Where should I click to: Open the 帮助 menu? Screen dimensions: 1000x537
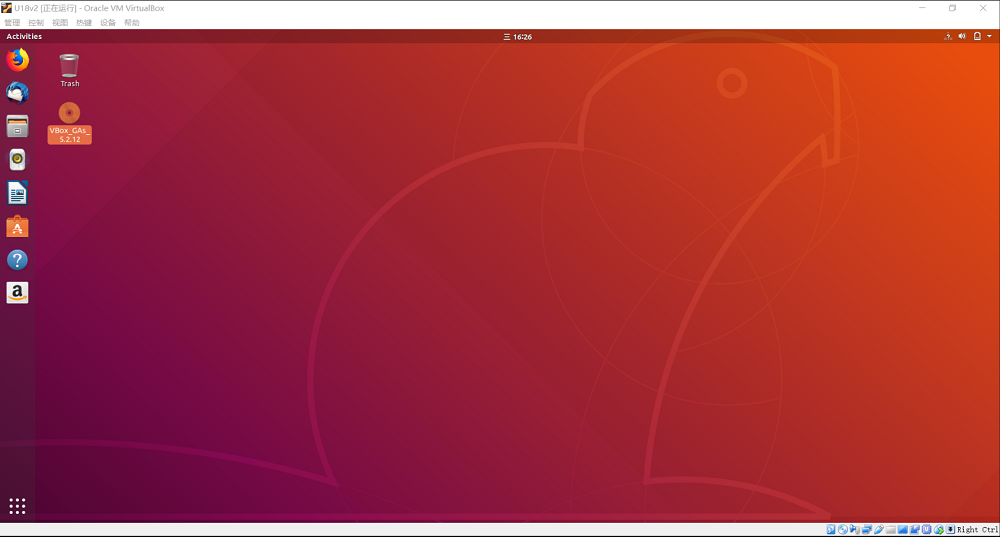coord(131,22)
